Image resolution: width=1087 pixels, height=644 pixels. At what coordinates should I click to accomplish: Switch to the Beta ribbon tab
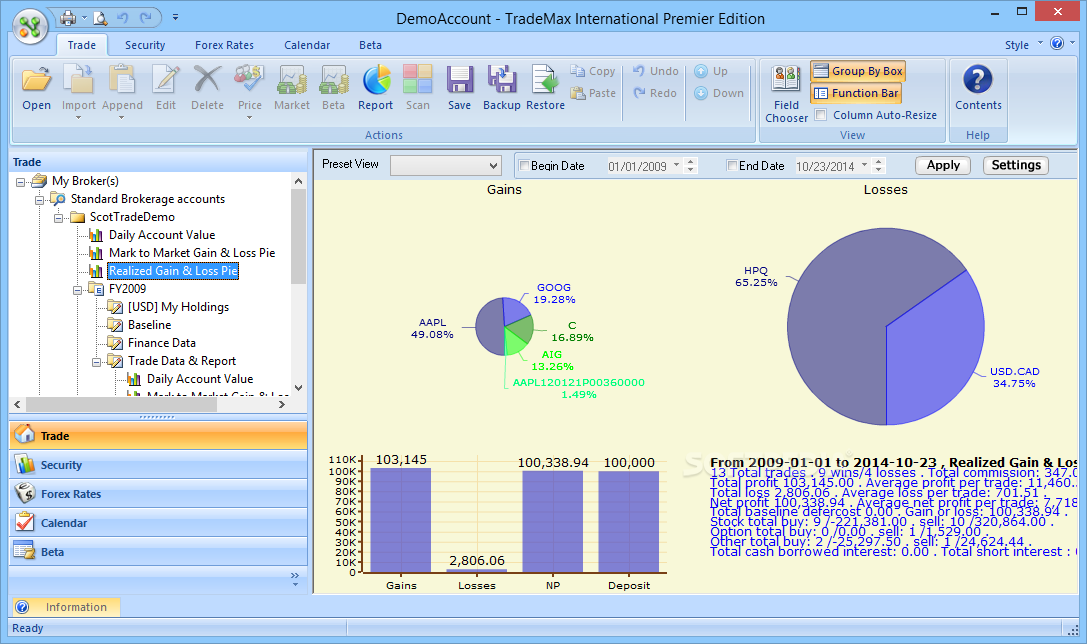pos(370,45)
